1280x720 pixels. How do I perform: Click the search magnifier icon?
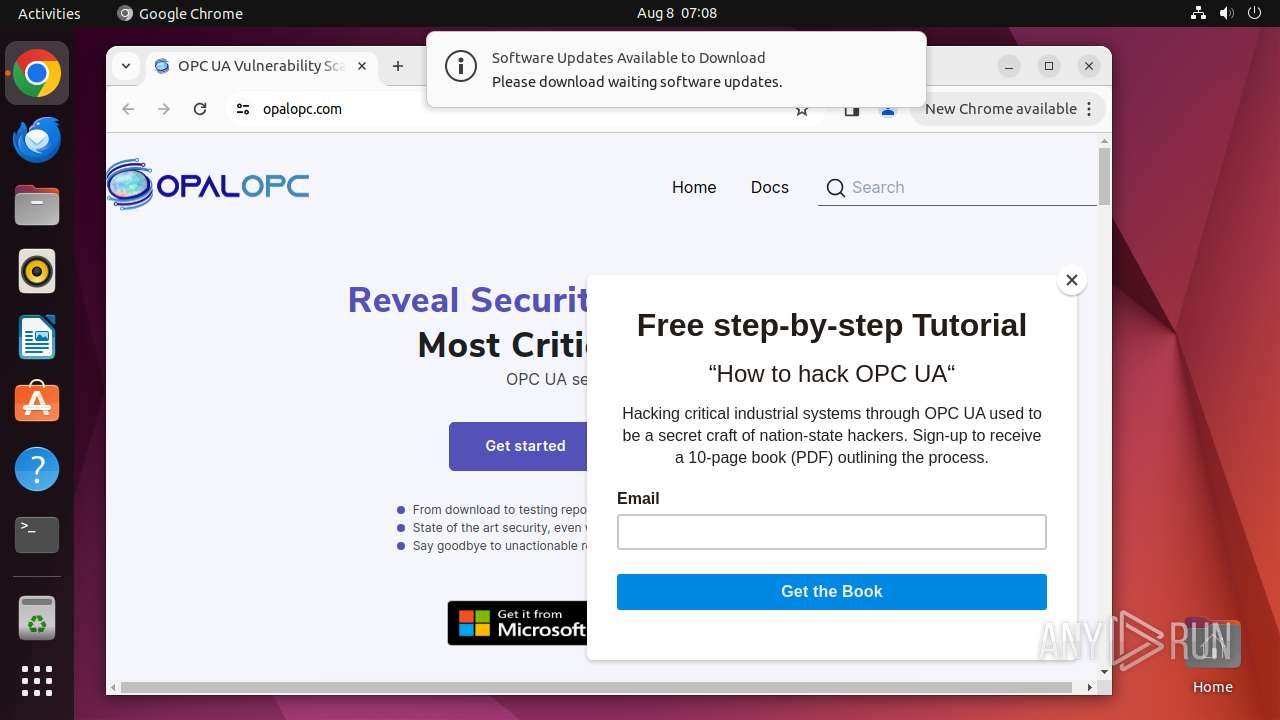[836, 187]
